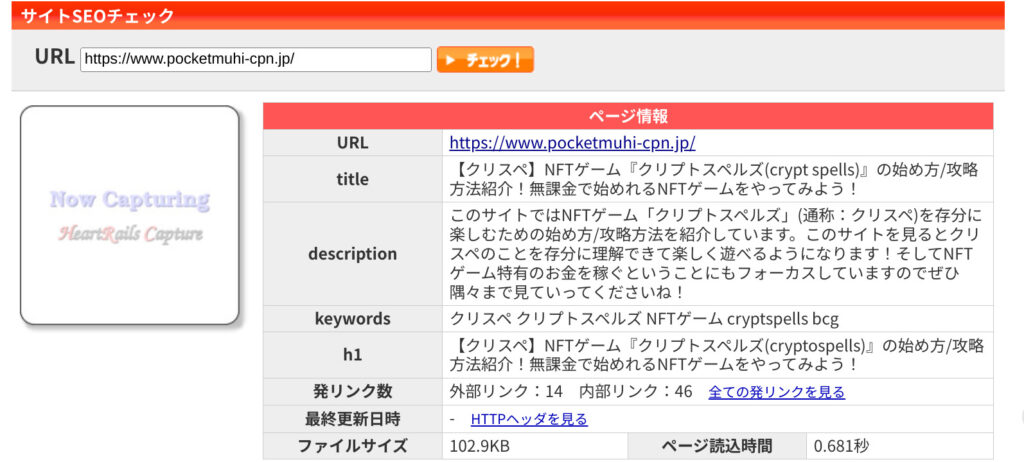Click the URL input field
The height and width of the screenshot is (462, 1024).
(256, 59)
